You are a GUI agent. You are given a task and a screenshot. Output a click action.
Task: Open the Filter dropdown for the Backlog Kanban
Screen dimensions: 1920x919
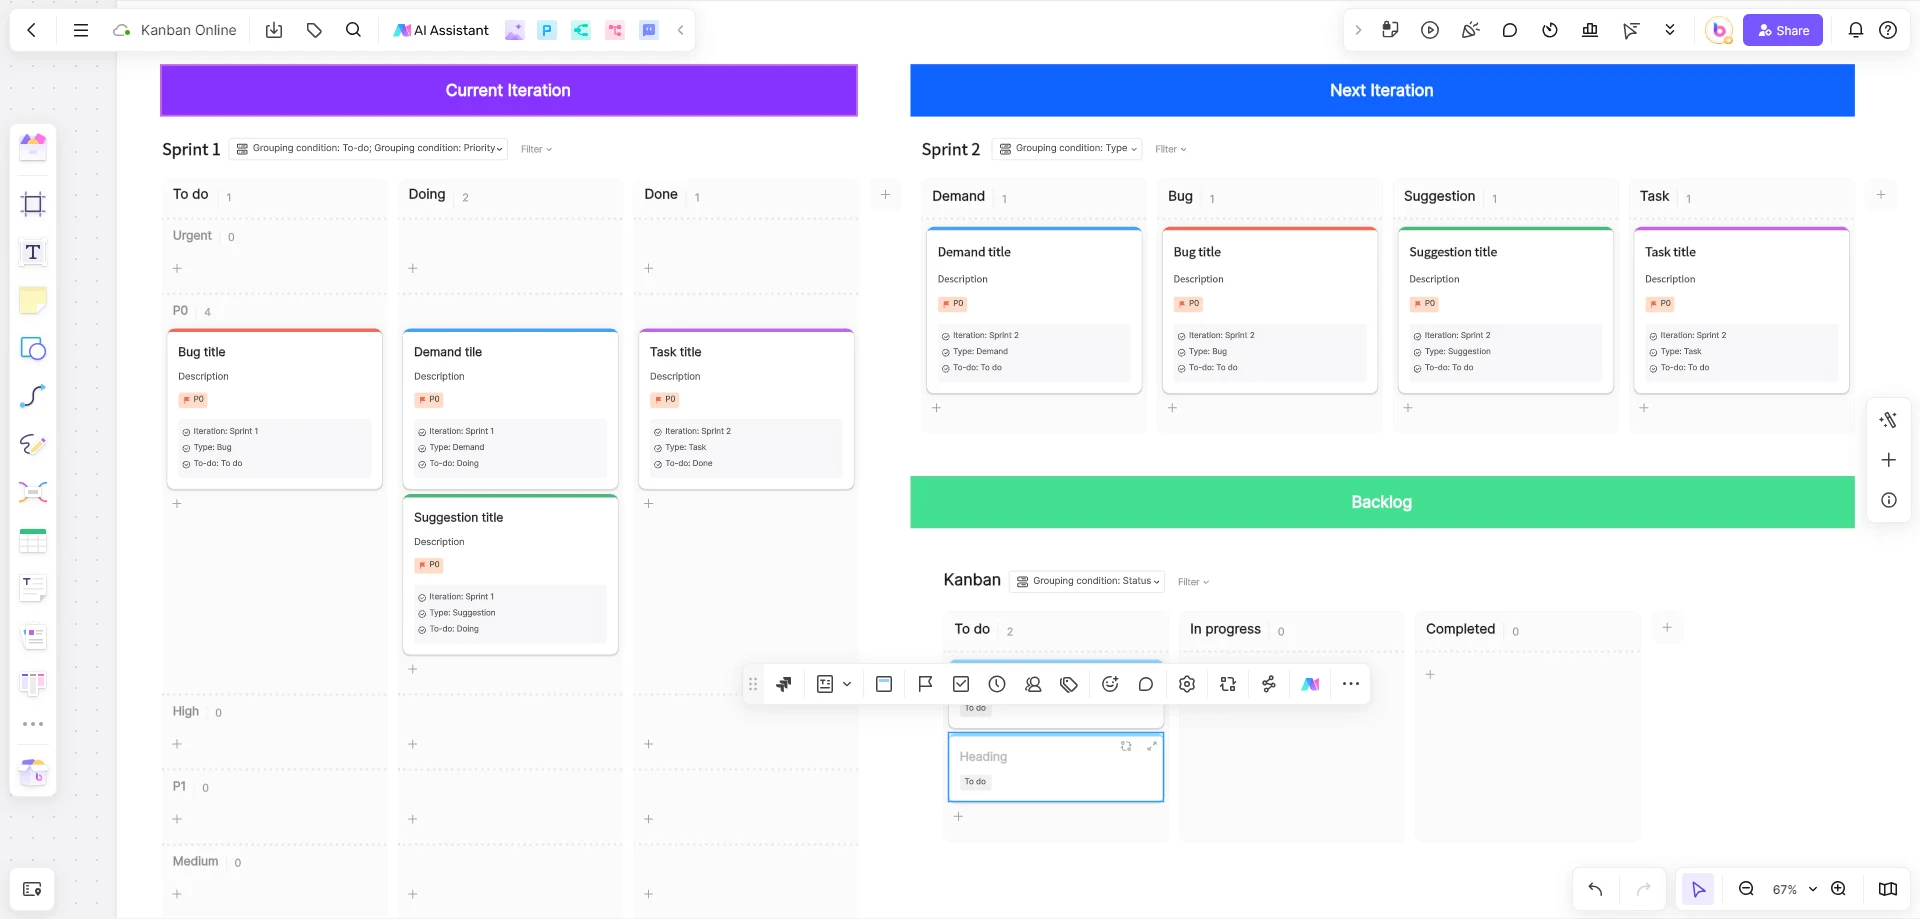pyautogui.click(x=1193, y=582)
